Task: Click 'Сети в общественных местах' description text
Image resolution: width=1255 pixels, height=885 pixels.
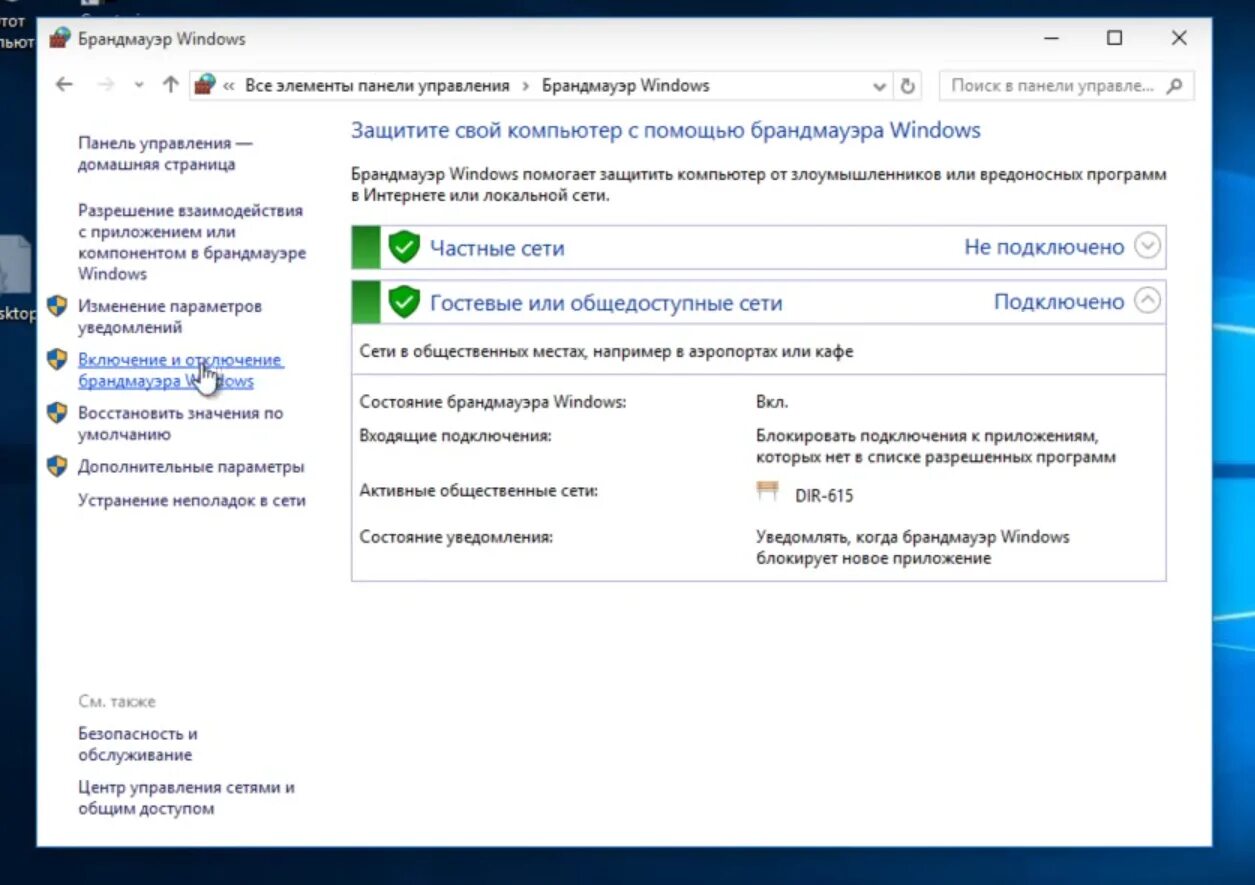Action: (x=606, y=352)
